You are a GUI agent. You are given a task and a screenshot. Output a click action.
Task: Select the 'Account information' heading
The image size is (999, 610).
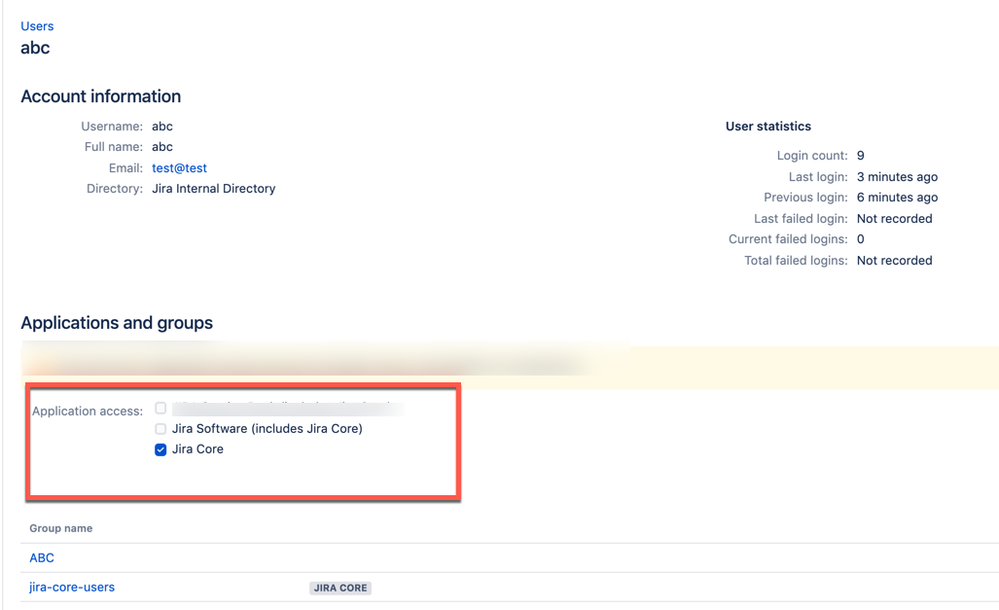[x=101, y=96]
